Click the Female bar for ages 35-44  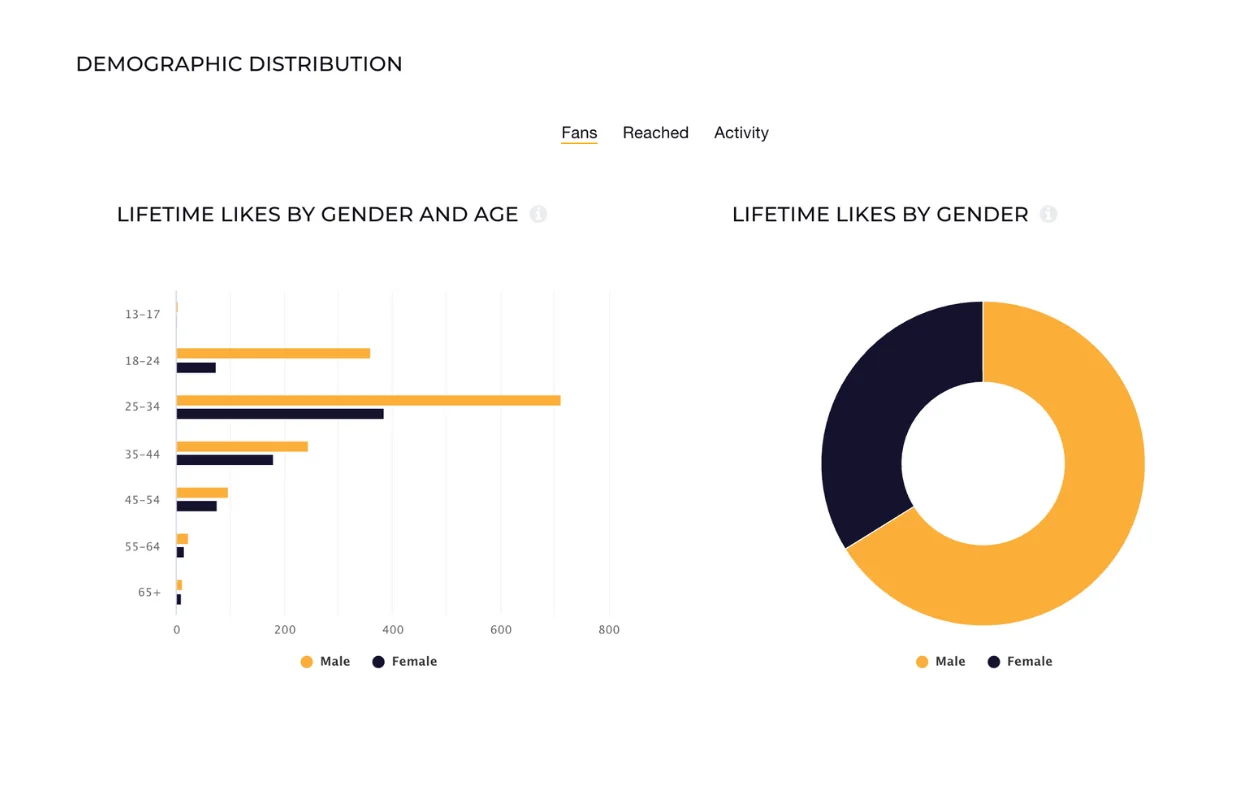[225, 460]
